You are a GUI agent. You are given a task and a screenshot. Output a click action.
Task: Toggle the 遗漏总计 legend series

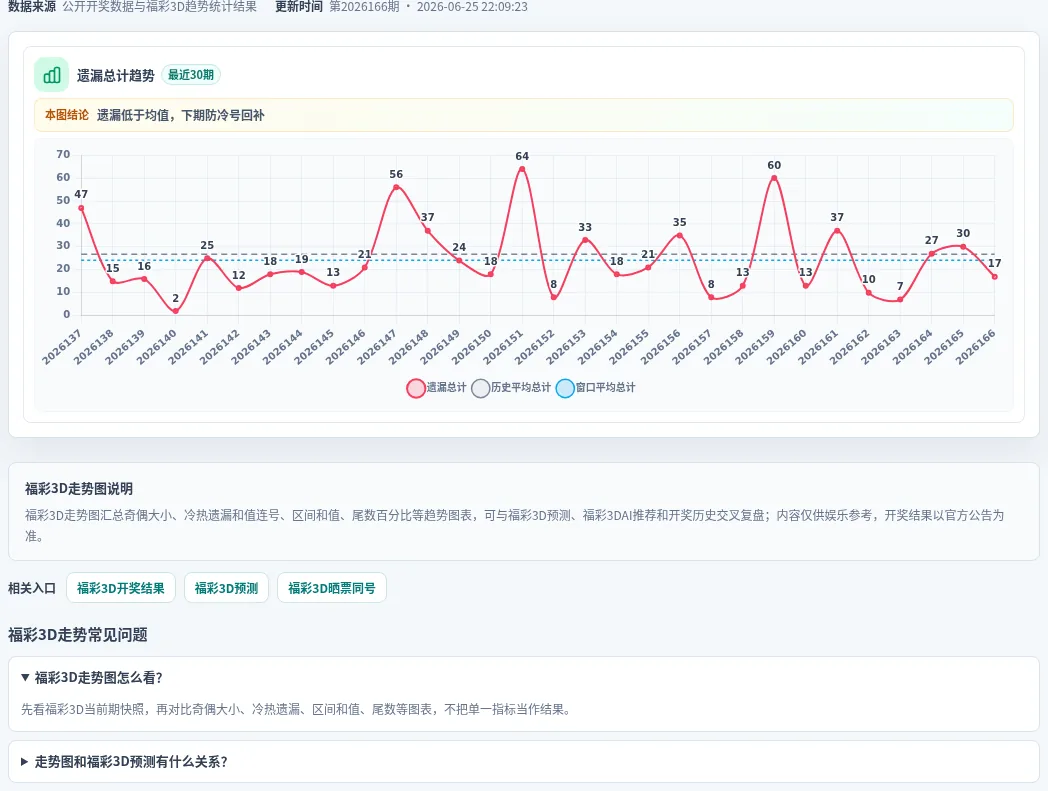(436, 388)
